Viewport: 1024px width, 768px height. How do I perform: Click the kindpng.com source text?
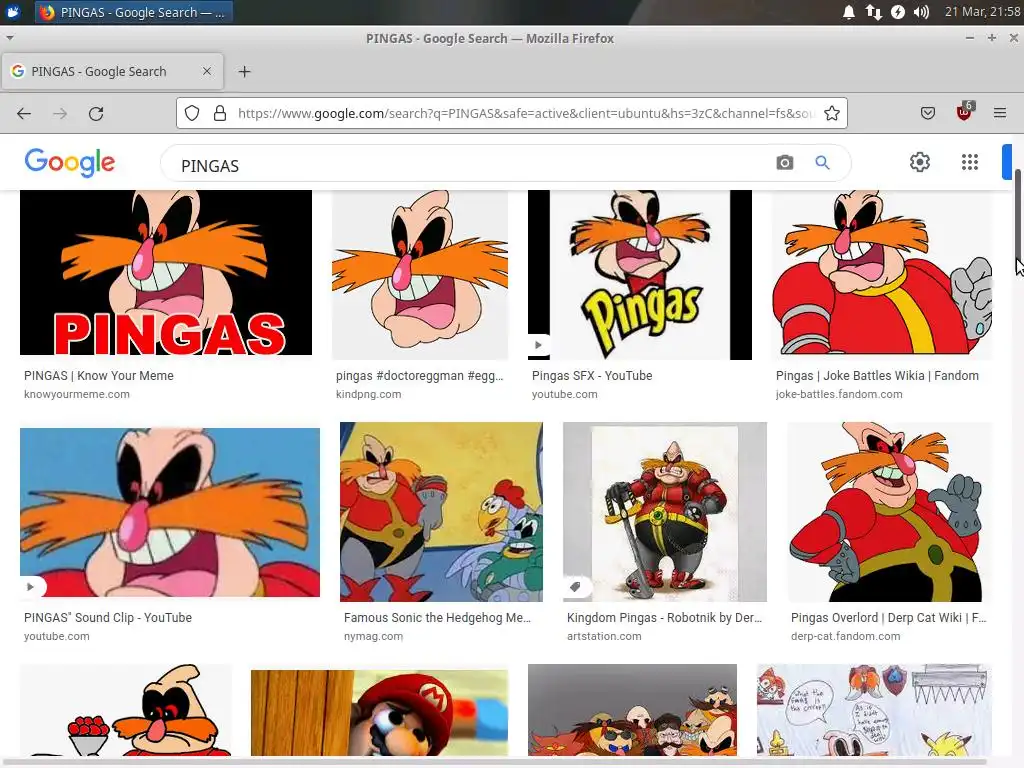[368, 394]
